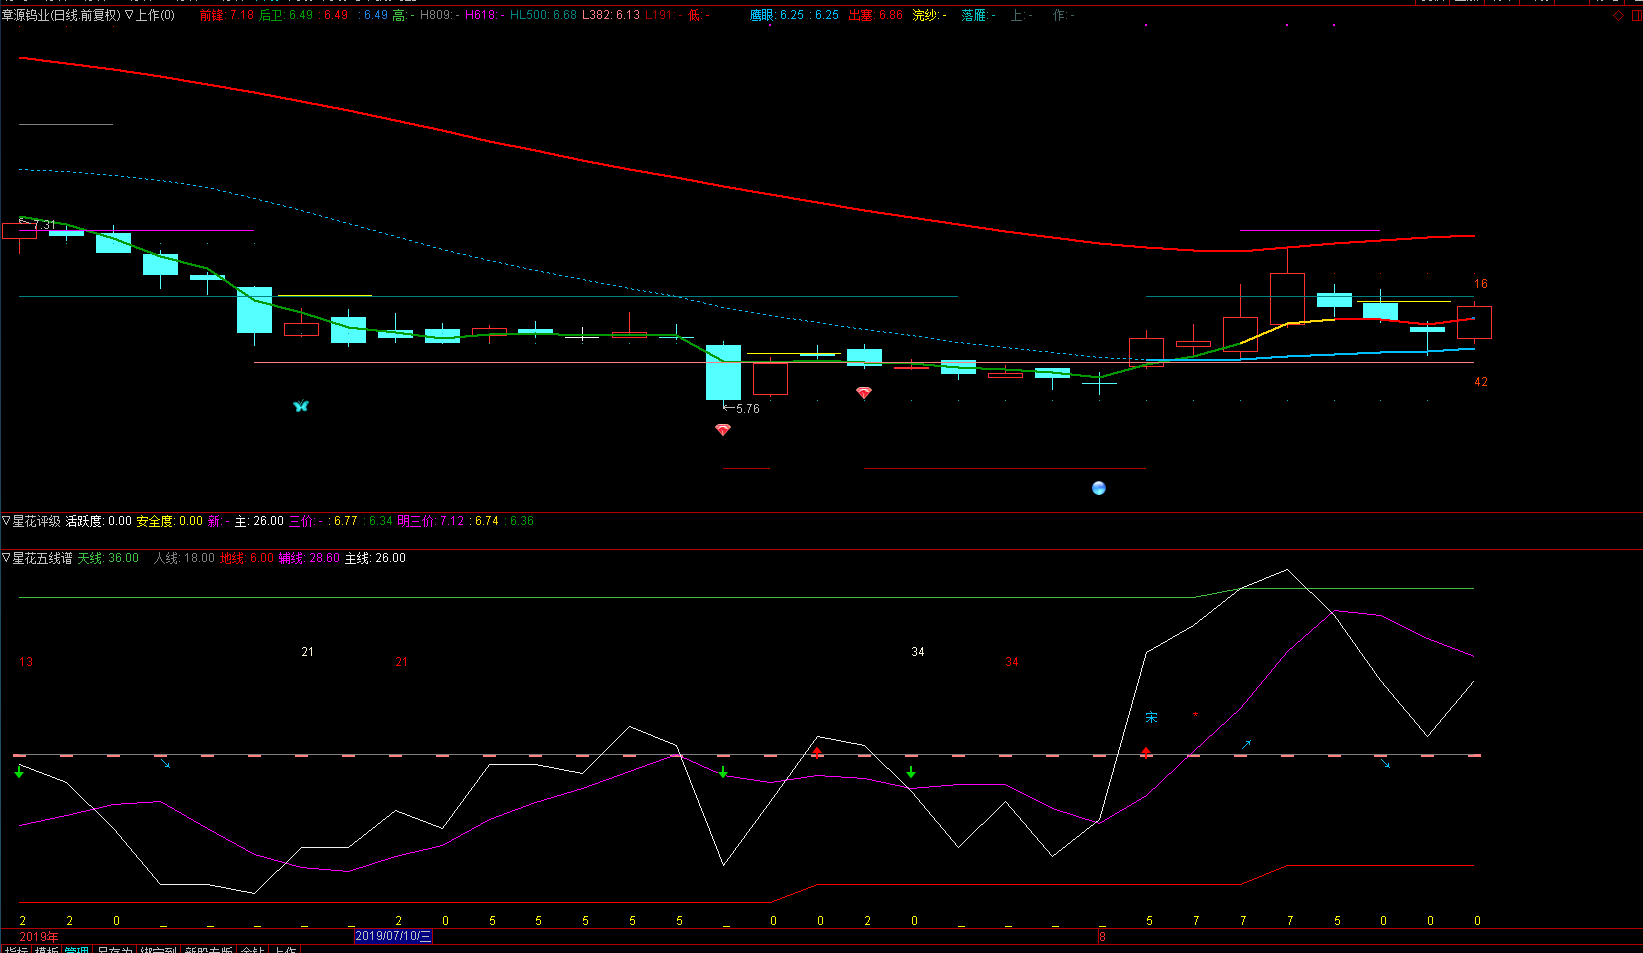This screenshot has width=1643, height=953.
Task: Click the red month marker 8 on the time axis
Action: [x=1102, y=937]
